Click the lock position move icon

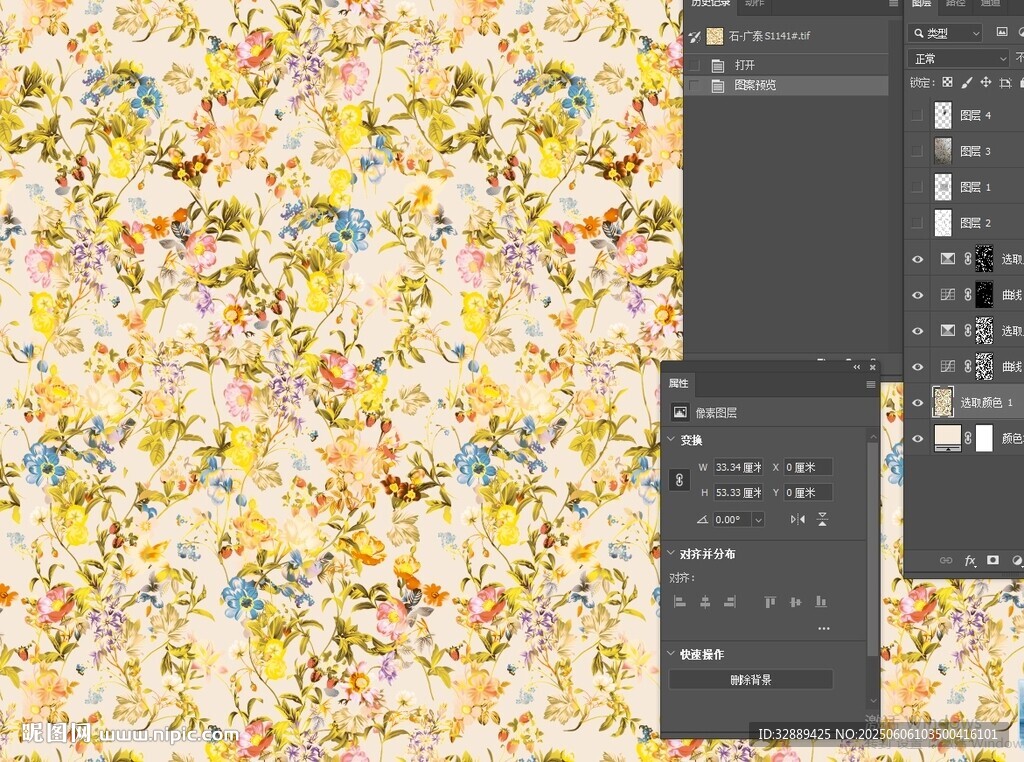click(985, 83)
